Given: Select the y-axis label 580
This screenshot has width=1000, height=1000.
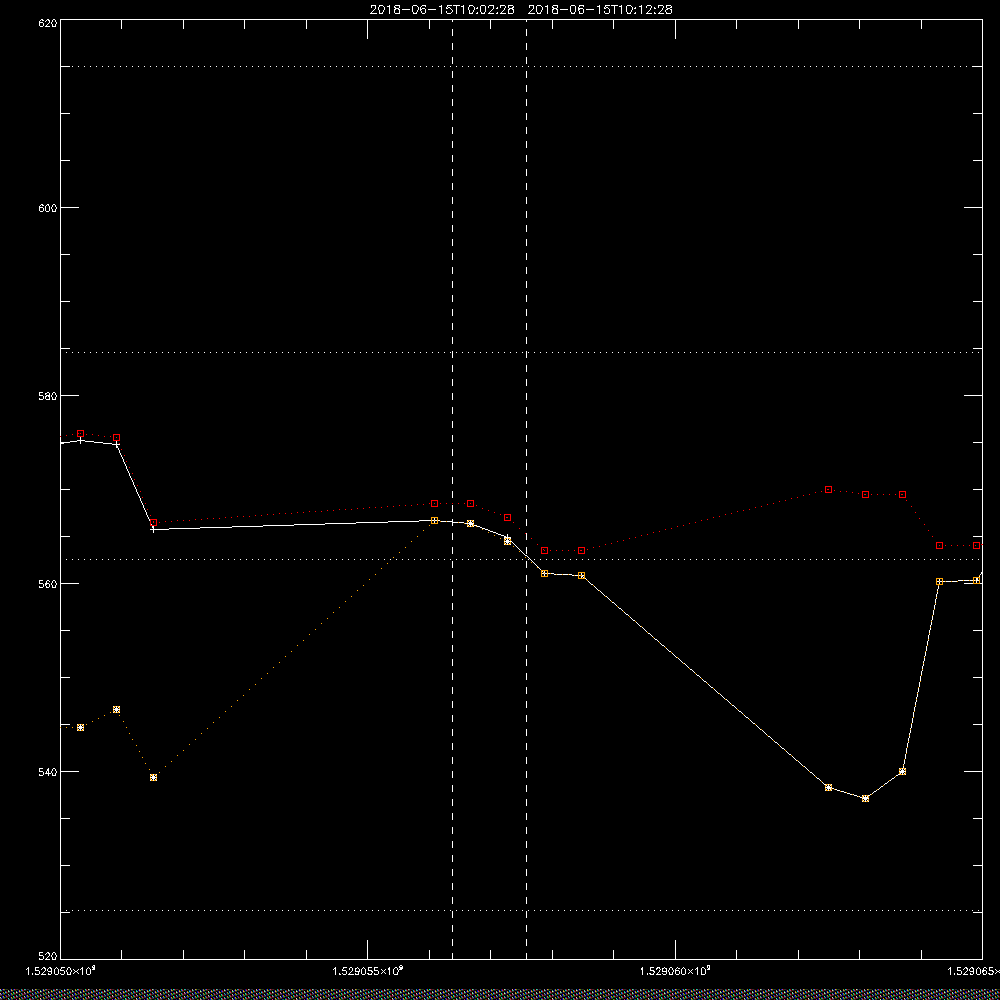Looking at the screenshot, I should click(x=48, y=395).
